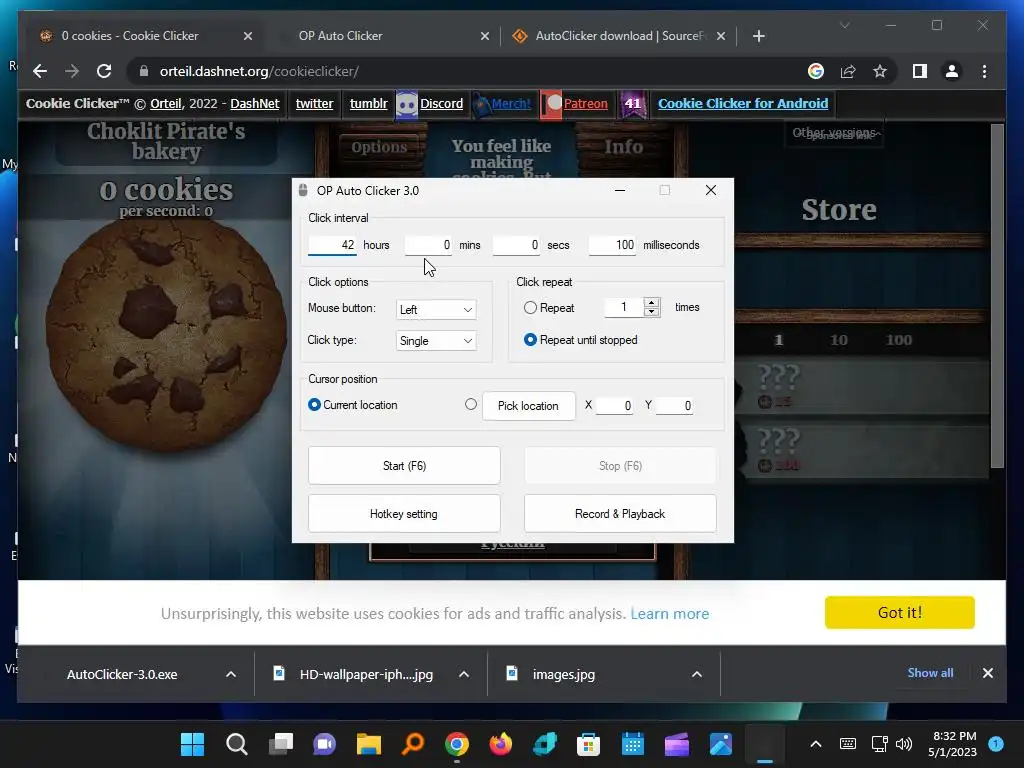Expand AutoClicker-3.0.exe download options

(x=231, y=674)
